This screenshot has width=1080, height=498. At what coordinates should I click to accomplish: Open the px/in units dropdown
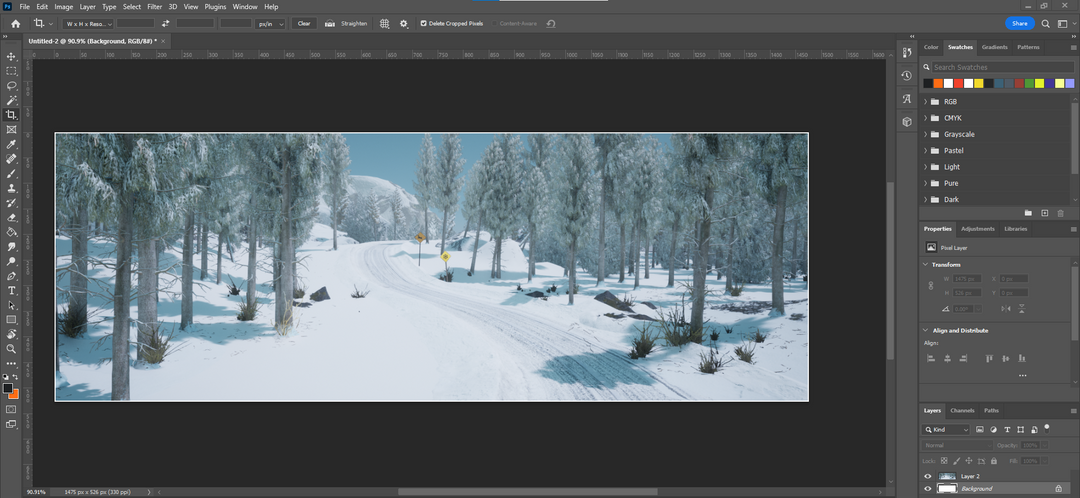[x=270, y=23]
